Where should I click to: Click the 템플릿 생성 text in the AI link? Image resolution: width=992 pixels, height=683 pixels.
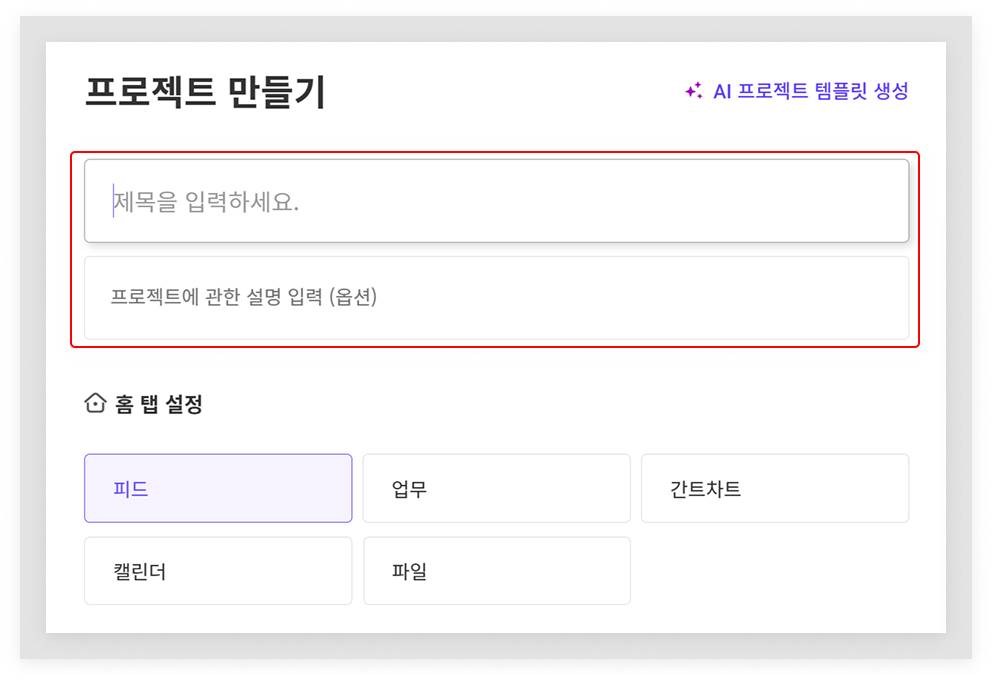click(862, 90)
